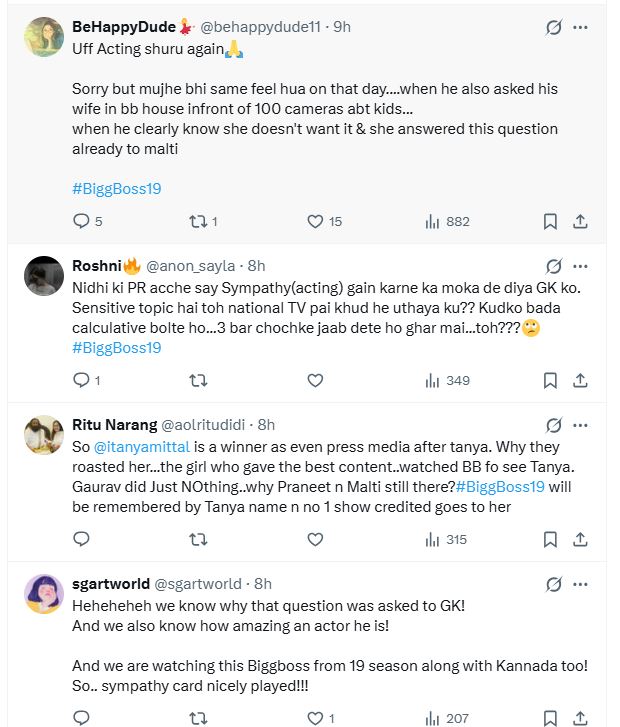Bookmark Roshni's tweet
This screenshot has height=727, width=620.
pyautogui.click(x=550, y=380)
